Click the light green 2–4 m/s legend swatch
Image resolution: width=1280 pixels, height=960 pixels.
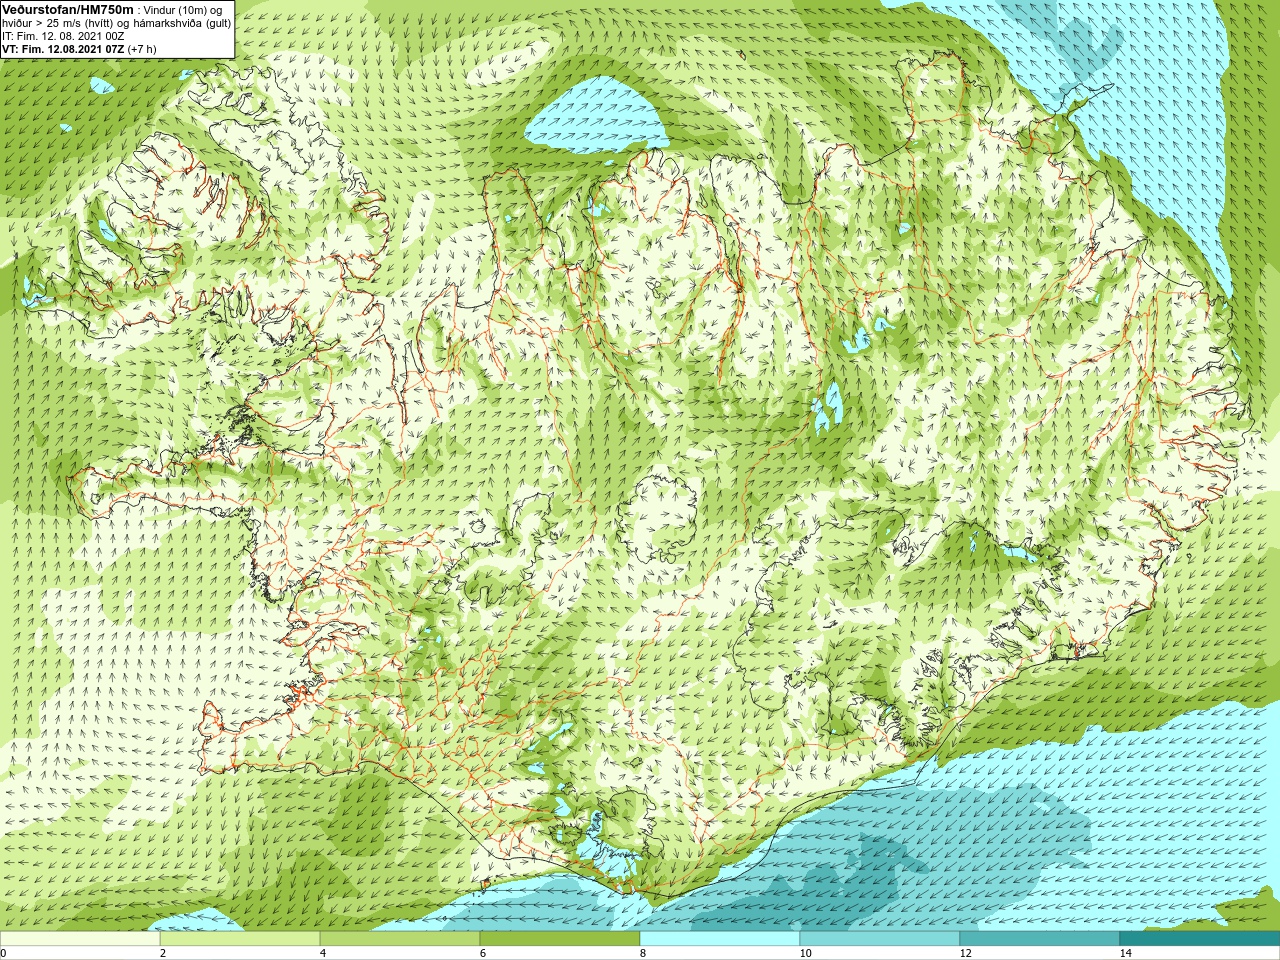click(x=240, y=939)
